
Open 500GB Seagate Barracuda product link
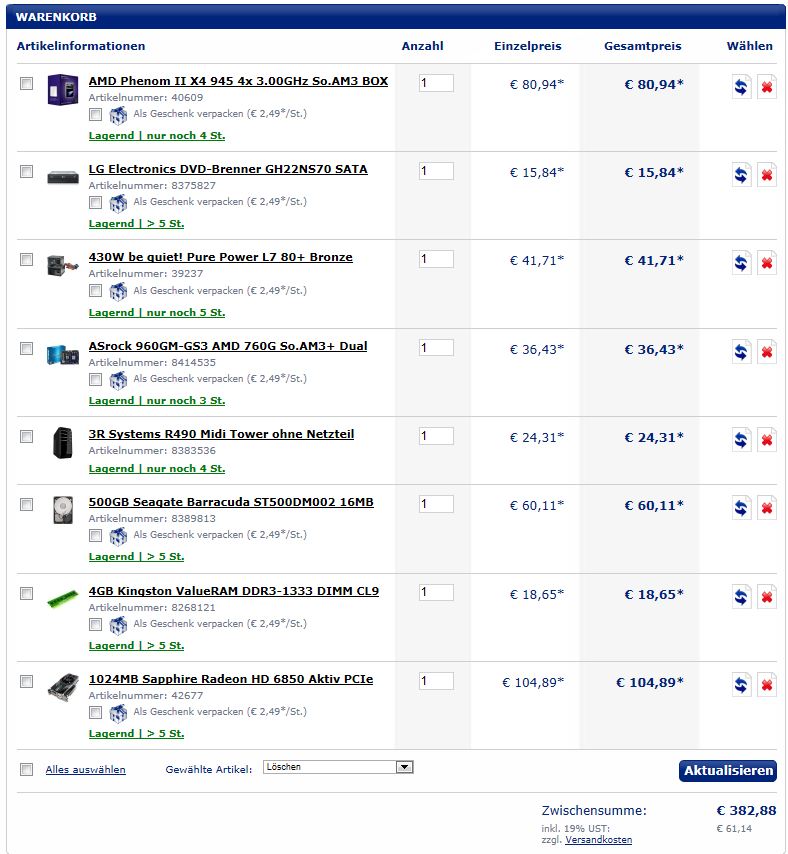click(x=231, y=502)
